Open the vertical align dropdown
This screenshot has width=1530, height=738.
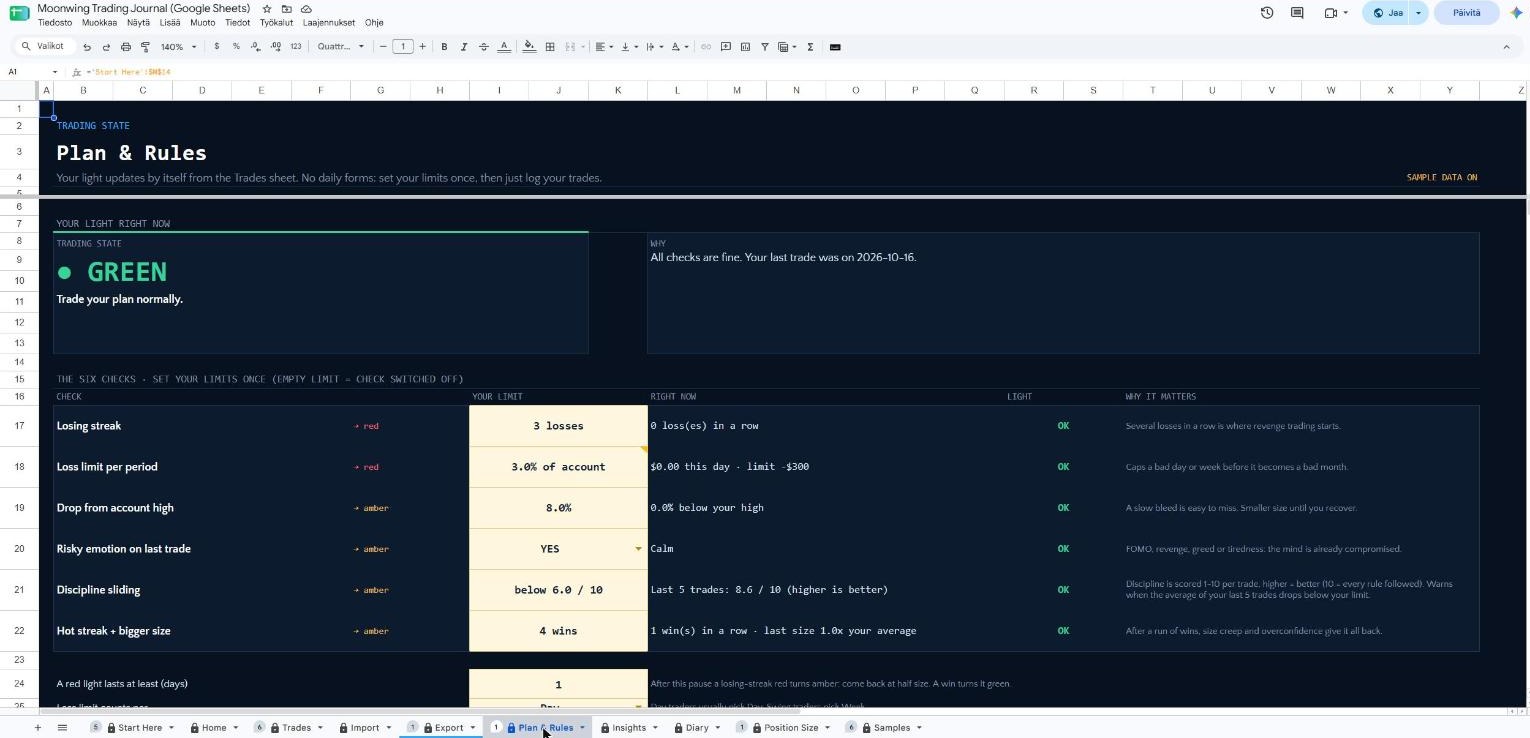(629, 47)
